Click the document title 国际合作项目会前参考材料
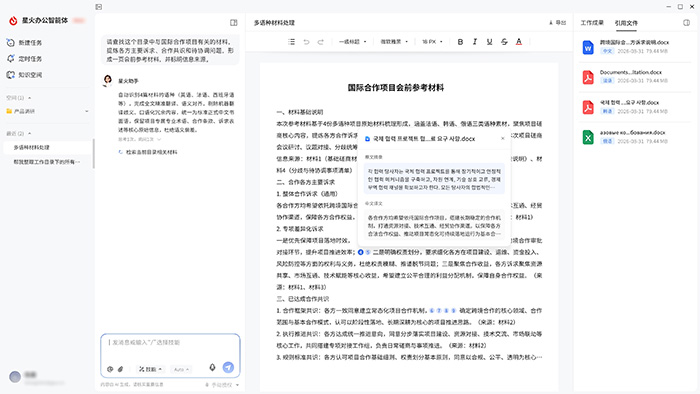The width and height of the screenshot is (700, 394). pyautogui.click(x=396, y=88)
